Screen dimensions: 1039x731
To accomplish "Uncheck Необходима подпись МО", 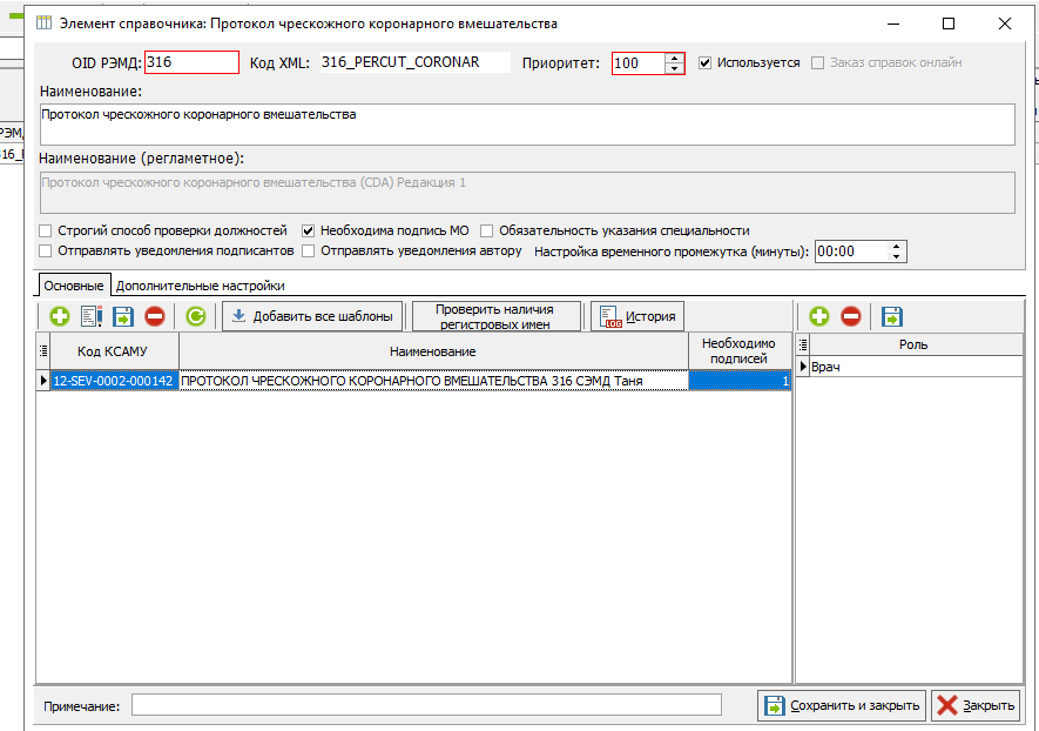I will 308,231.
